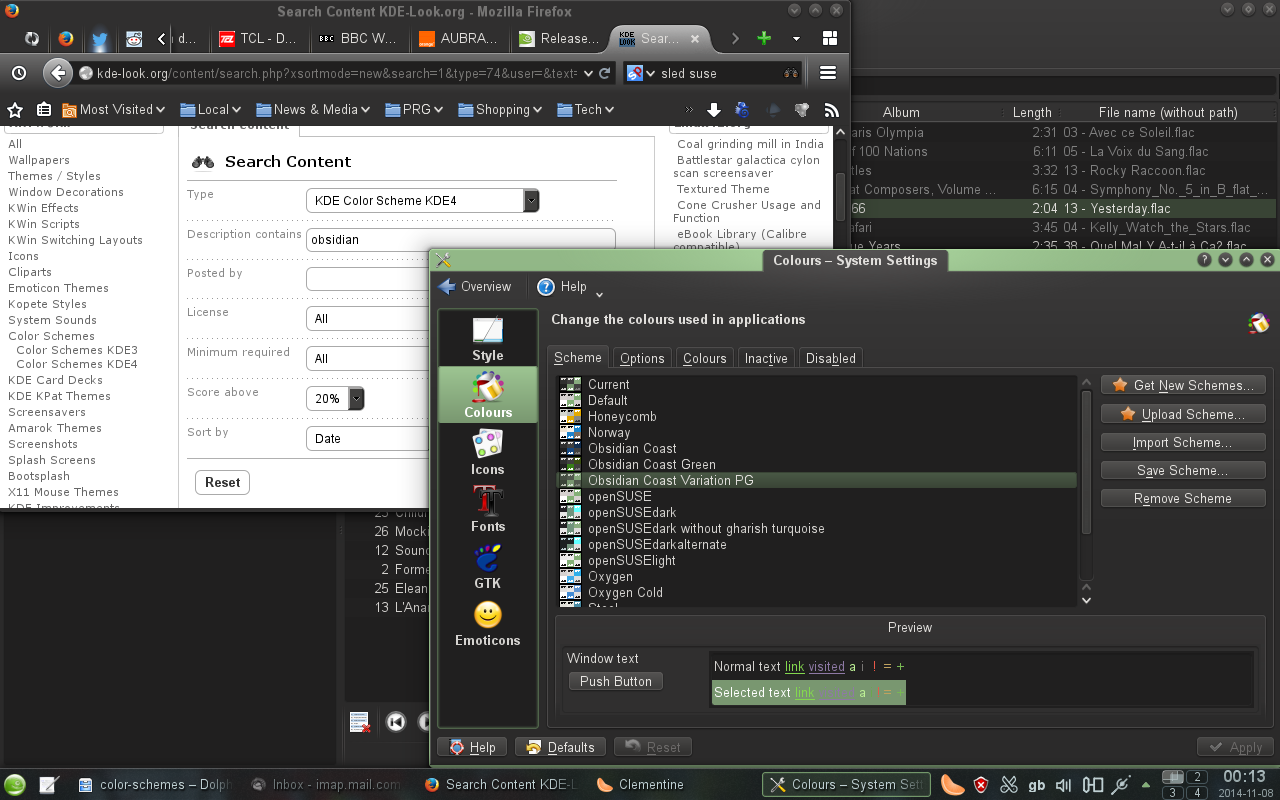The width and height of the screenshot is (1280, 800).
Task: Open Wallpapers category link
Action: (39, 160)
